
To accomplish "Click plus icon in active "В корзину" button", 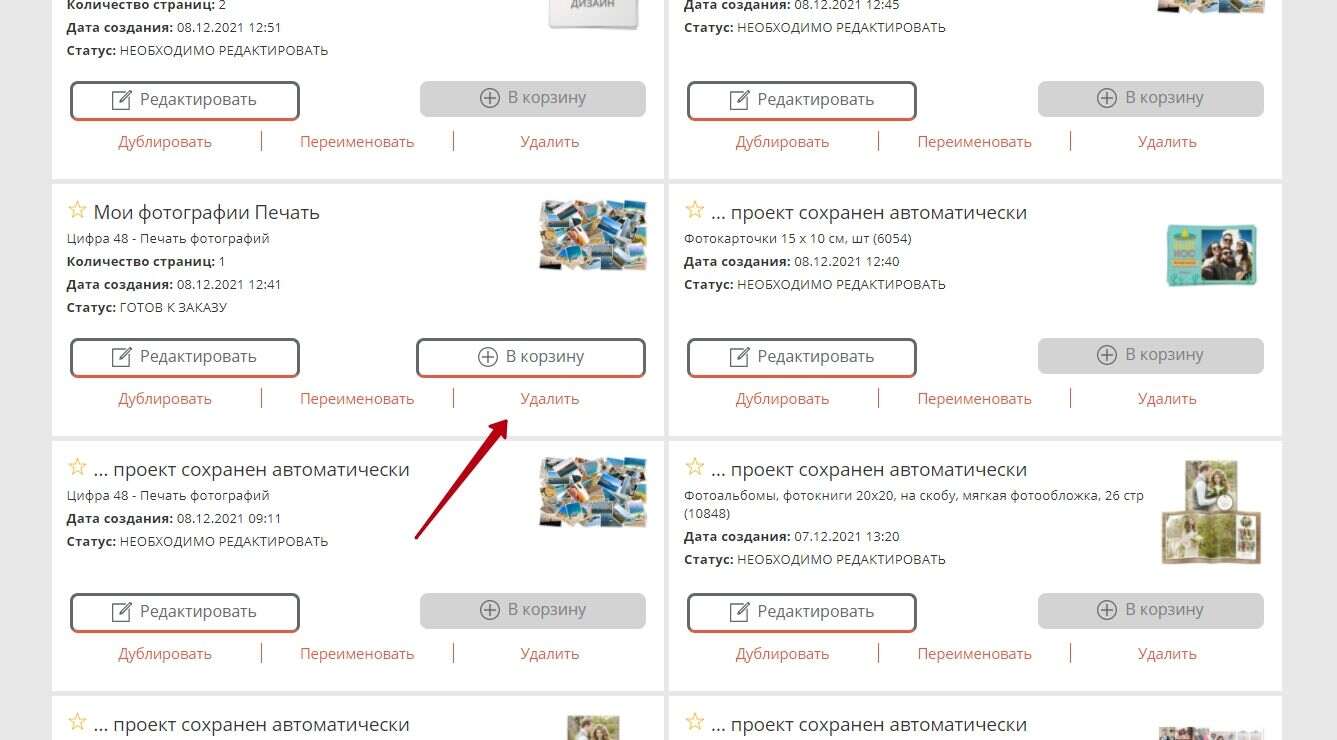I will click(488, 357).
